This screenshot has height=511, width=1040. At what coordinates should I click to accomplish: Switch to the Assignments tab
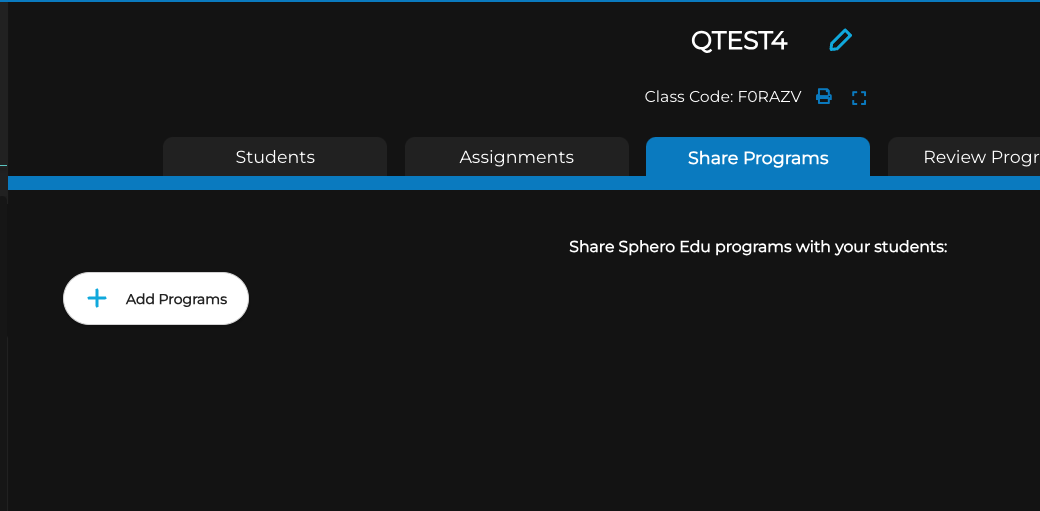click(517, 157)
